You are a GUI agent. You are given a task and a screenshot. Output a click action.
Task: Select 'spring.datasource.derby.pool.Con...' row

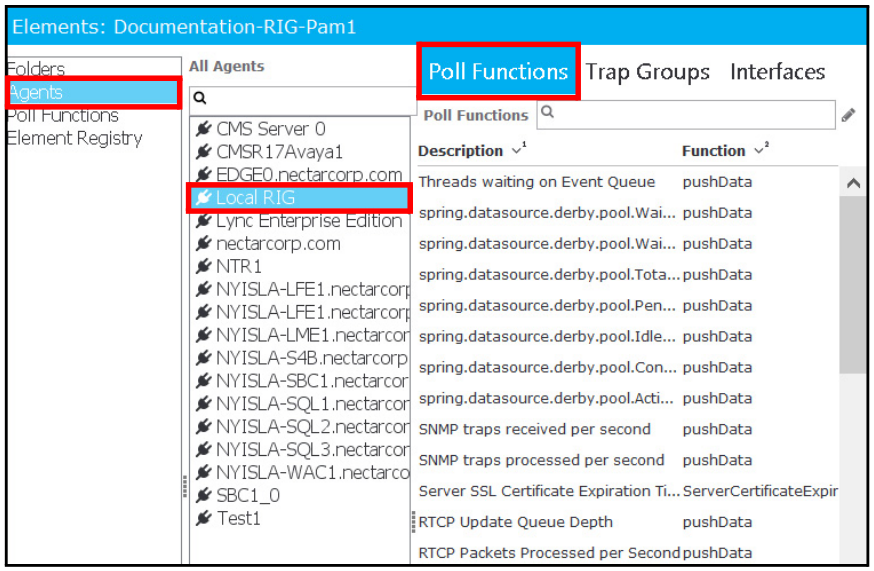[627, 367]
